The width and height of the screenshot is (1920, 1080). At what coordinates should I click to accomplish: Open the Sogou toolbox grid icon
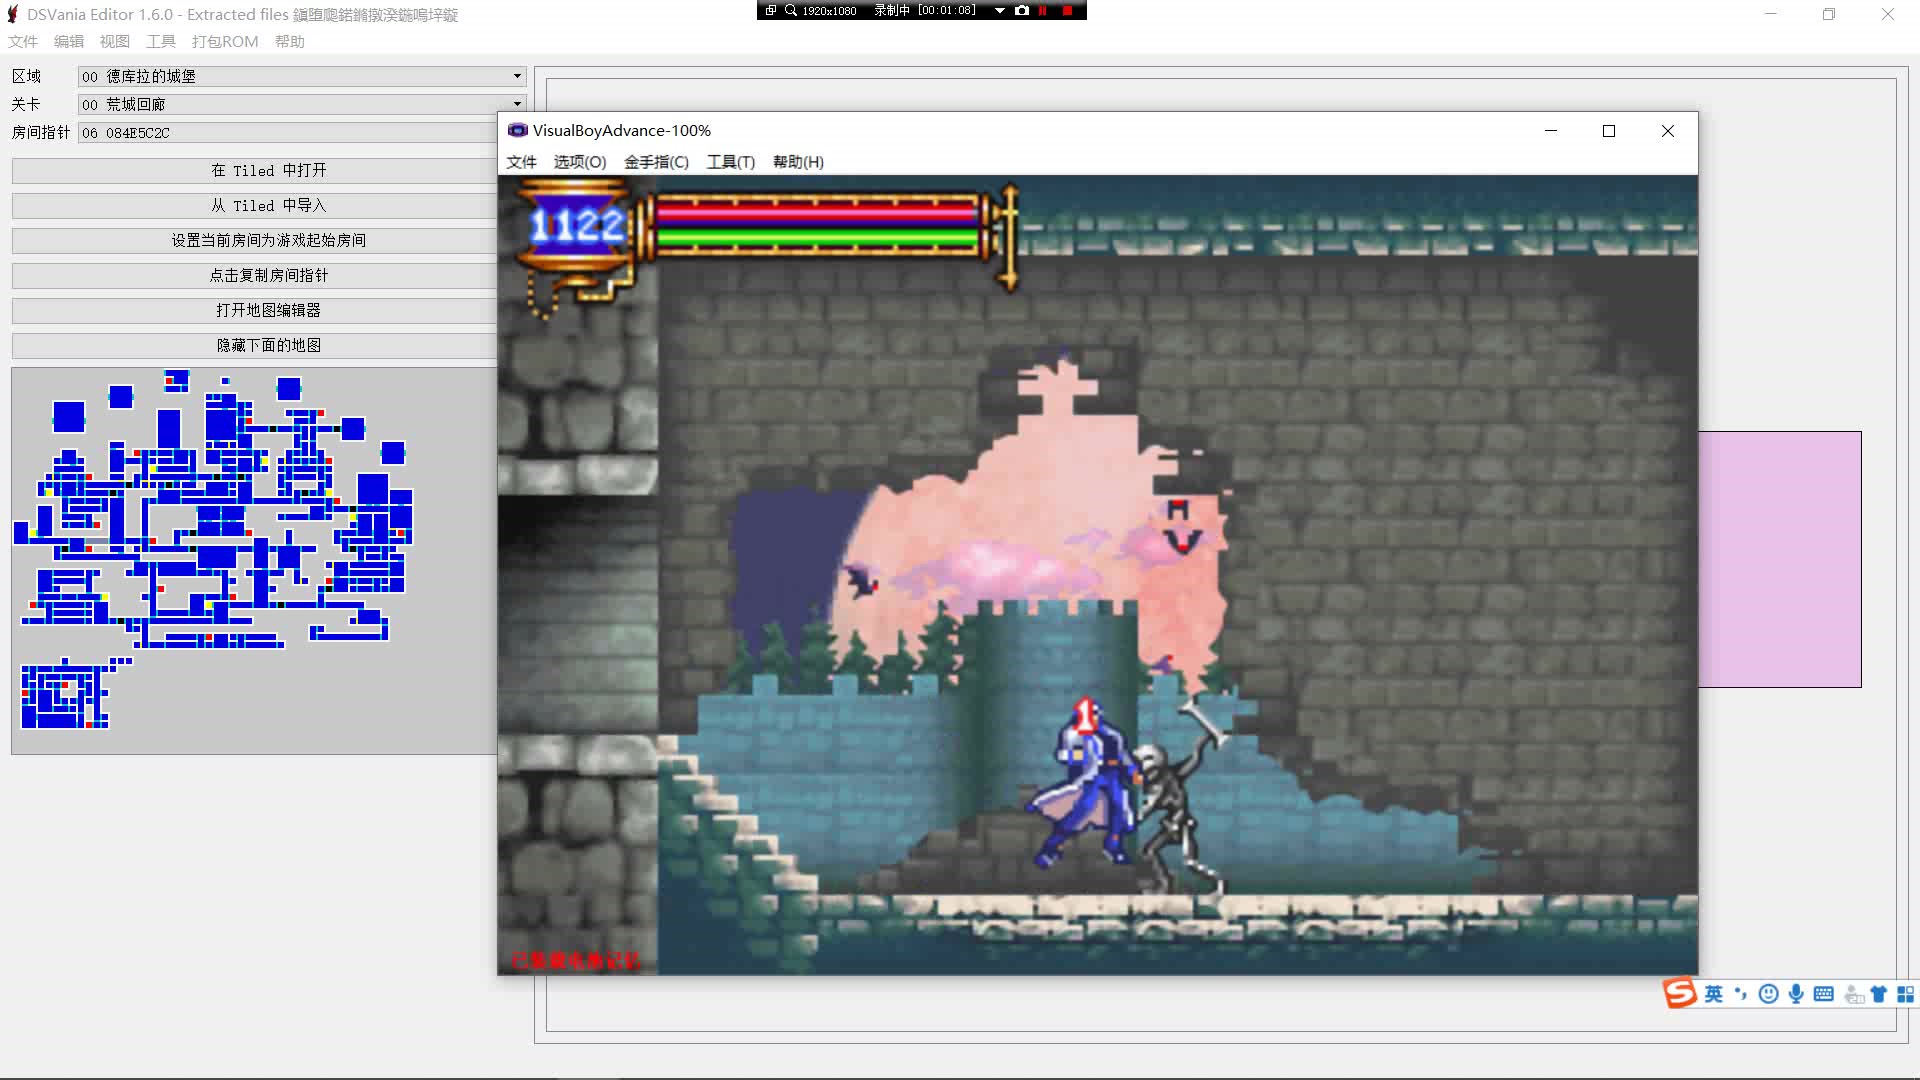(1905, 993)
